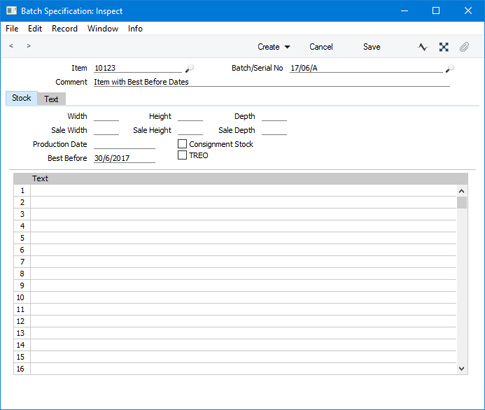485x410 pixels.
Task: Click the Best Before date field
Action: [x=124, y=158]
